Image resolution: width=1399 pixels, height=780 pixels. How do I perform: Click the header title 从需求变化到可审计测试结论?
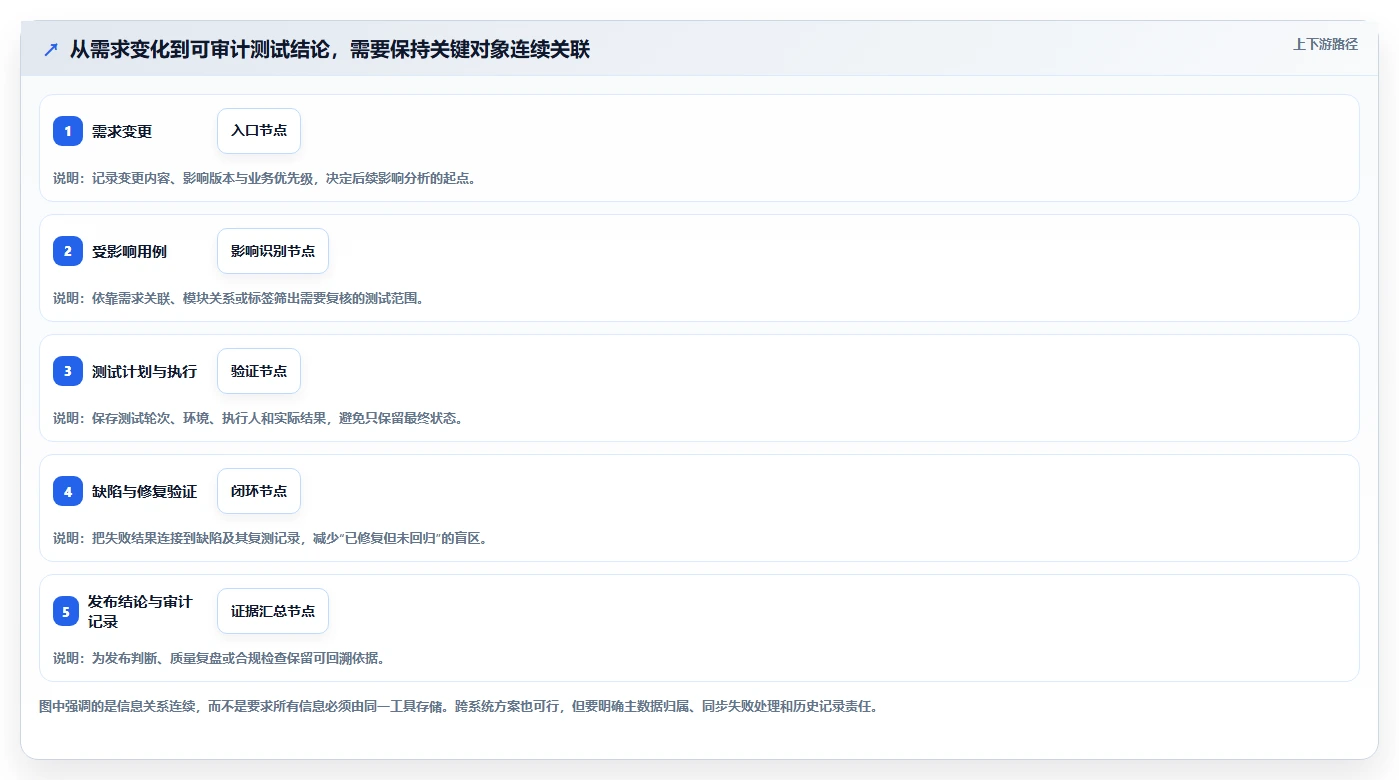[x=330, y=49]
